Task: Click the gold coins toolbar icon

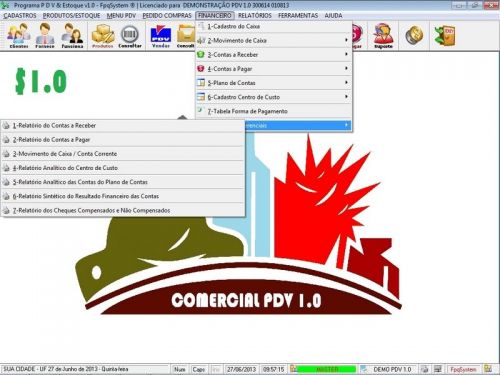Action: click(x=414, y=35)
